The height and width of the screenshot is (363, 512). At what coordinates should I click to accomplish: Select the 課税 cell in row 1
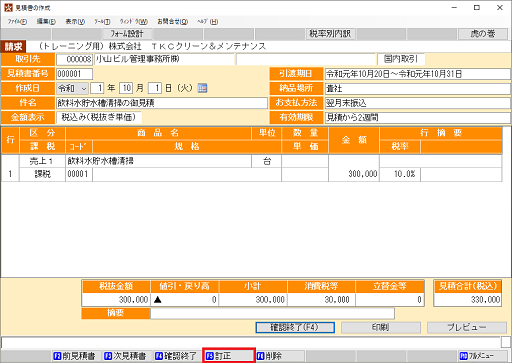point(42,174)
